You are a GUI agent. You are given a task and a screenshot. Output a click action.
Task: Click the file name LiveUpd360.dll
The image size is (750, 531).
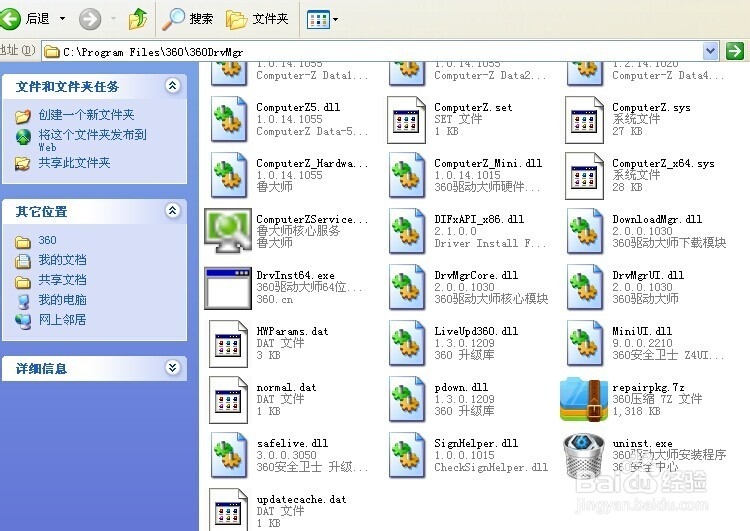[x=476, y=331]
